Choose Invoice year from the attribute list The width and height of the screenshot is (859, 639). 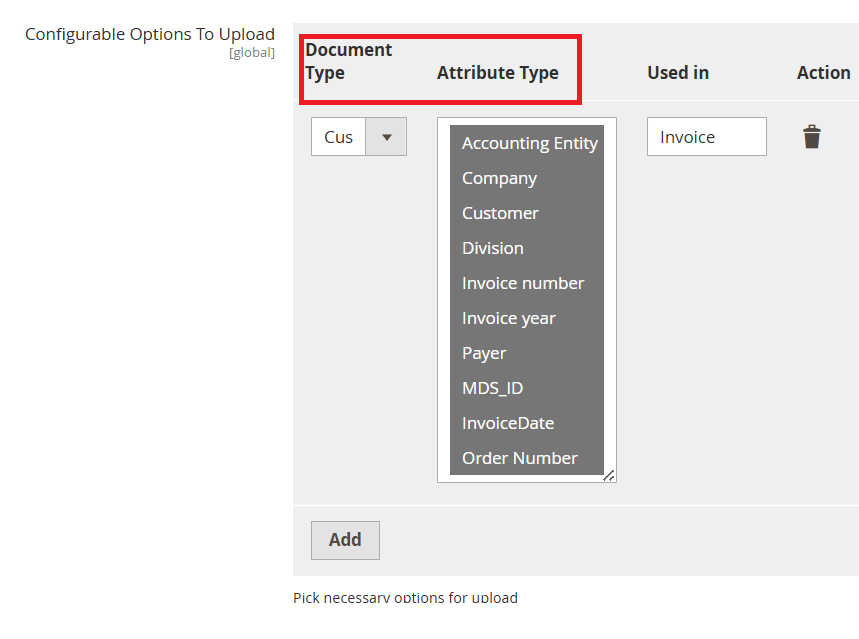coord(509,318)
